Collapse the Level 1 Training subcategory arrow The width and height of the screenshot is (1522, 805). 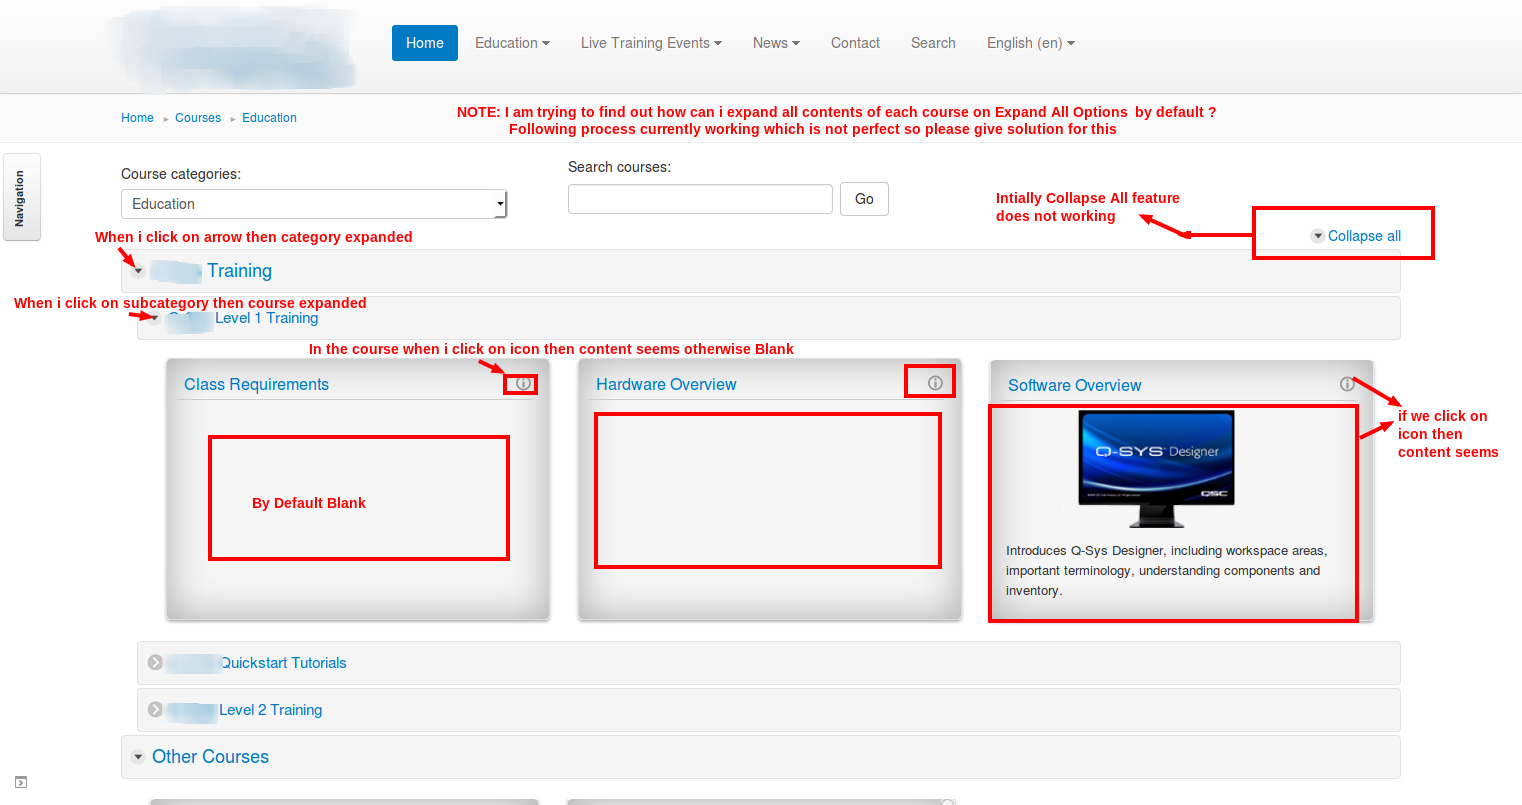point(155,318)
